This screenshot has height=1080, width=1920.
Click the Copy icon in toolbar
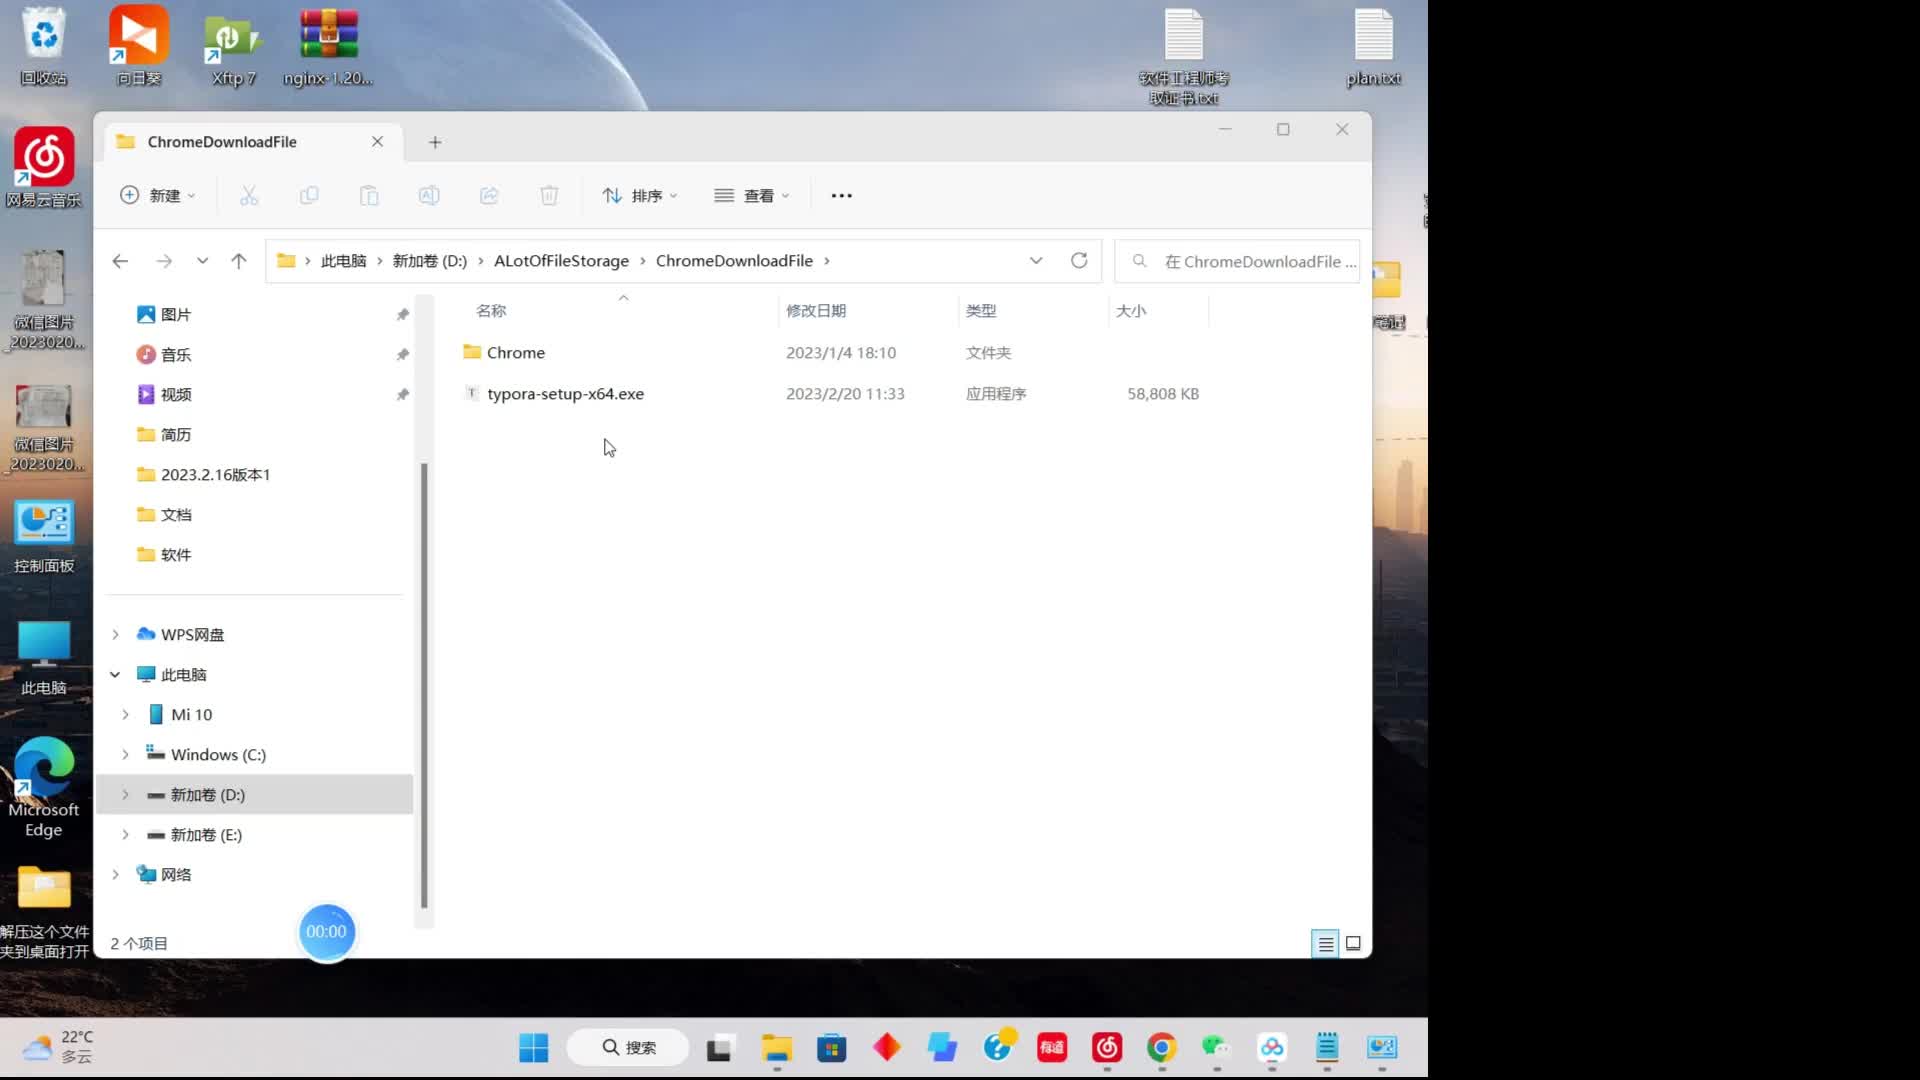pos(307,195)
